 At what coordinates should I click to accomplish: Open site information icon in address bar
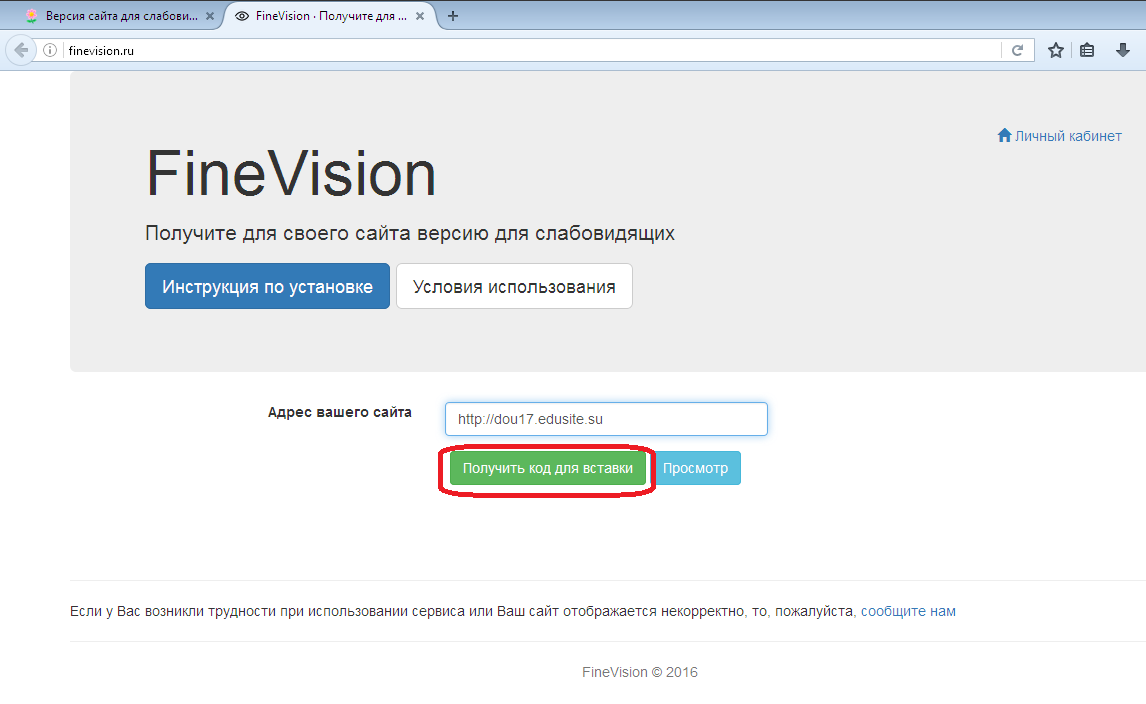point(50,50)
